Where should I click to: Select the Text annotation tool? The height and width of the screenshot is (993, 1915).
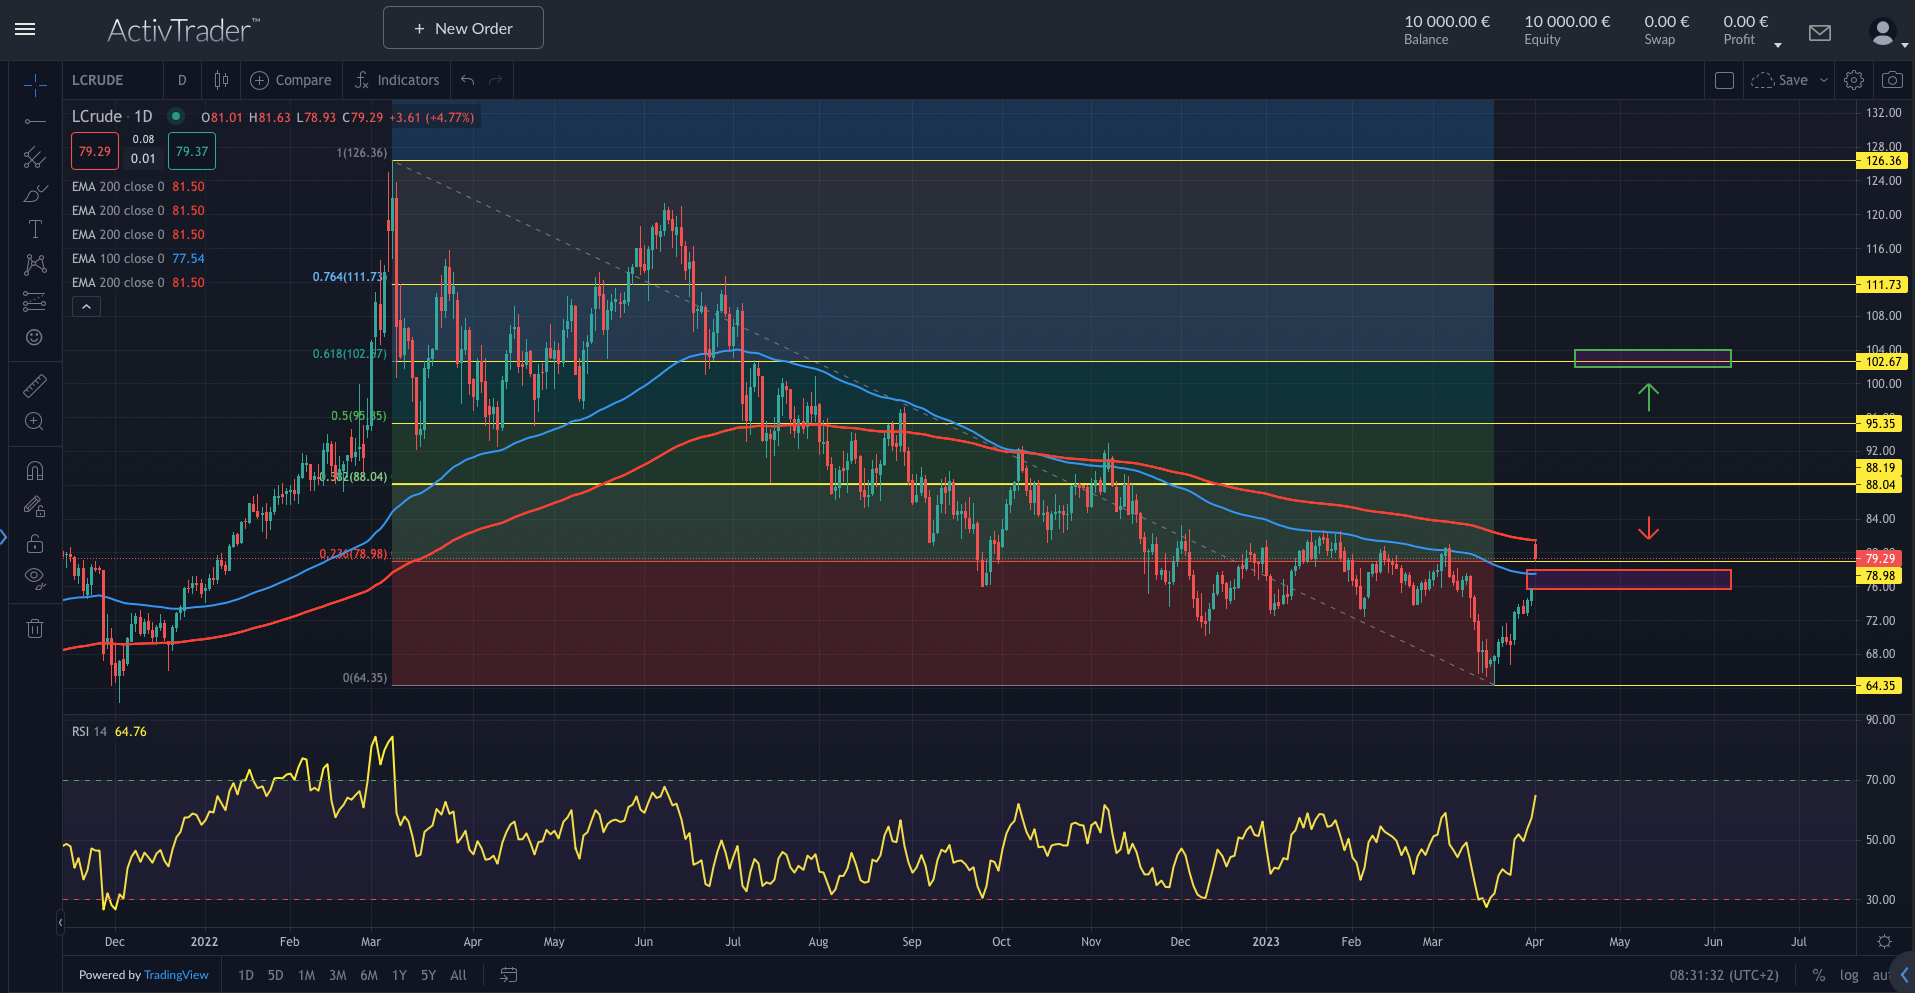(x=35, y=229)
